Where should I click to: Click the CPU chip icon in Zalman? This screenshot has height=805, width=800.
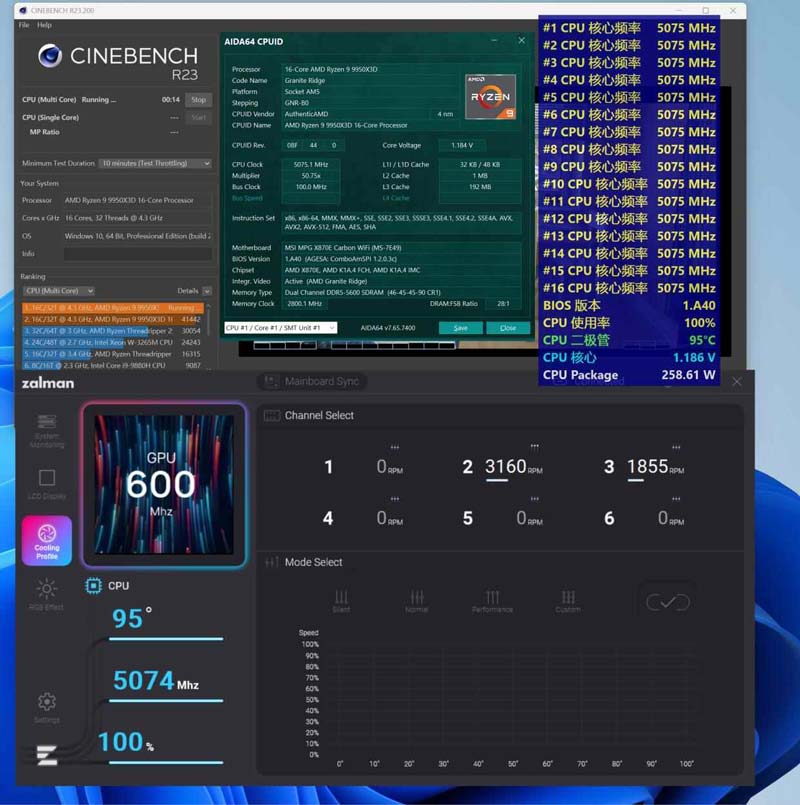93,586
